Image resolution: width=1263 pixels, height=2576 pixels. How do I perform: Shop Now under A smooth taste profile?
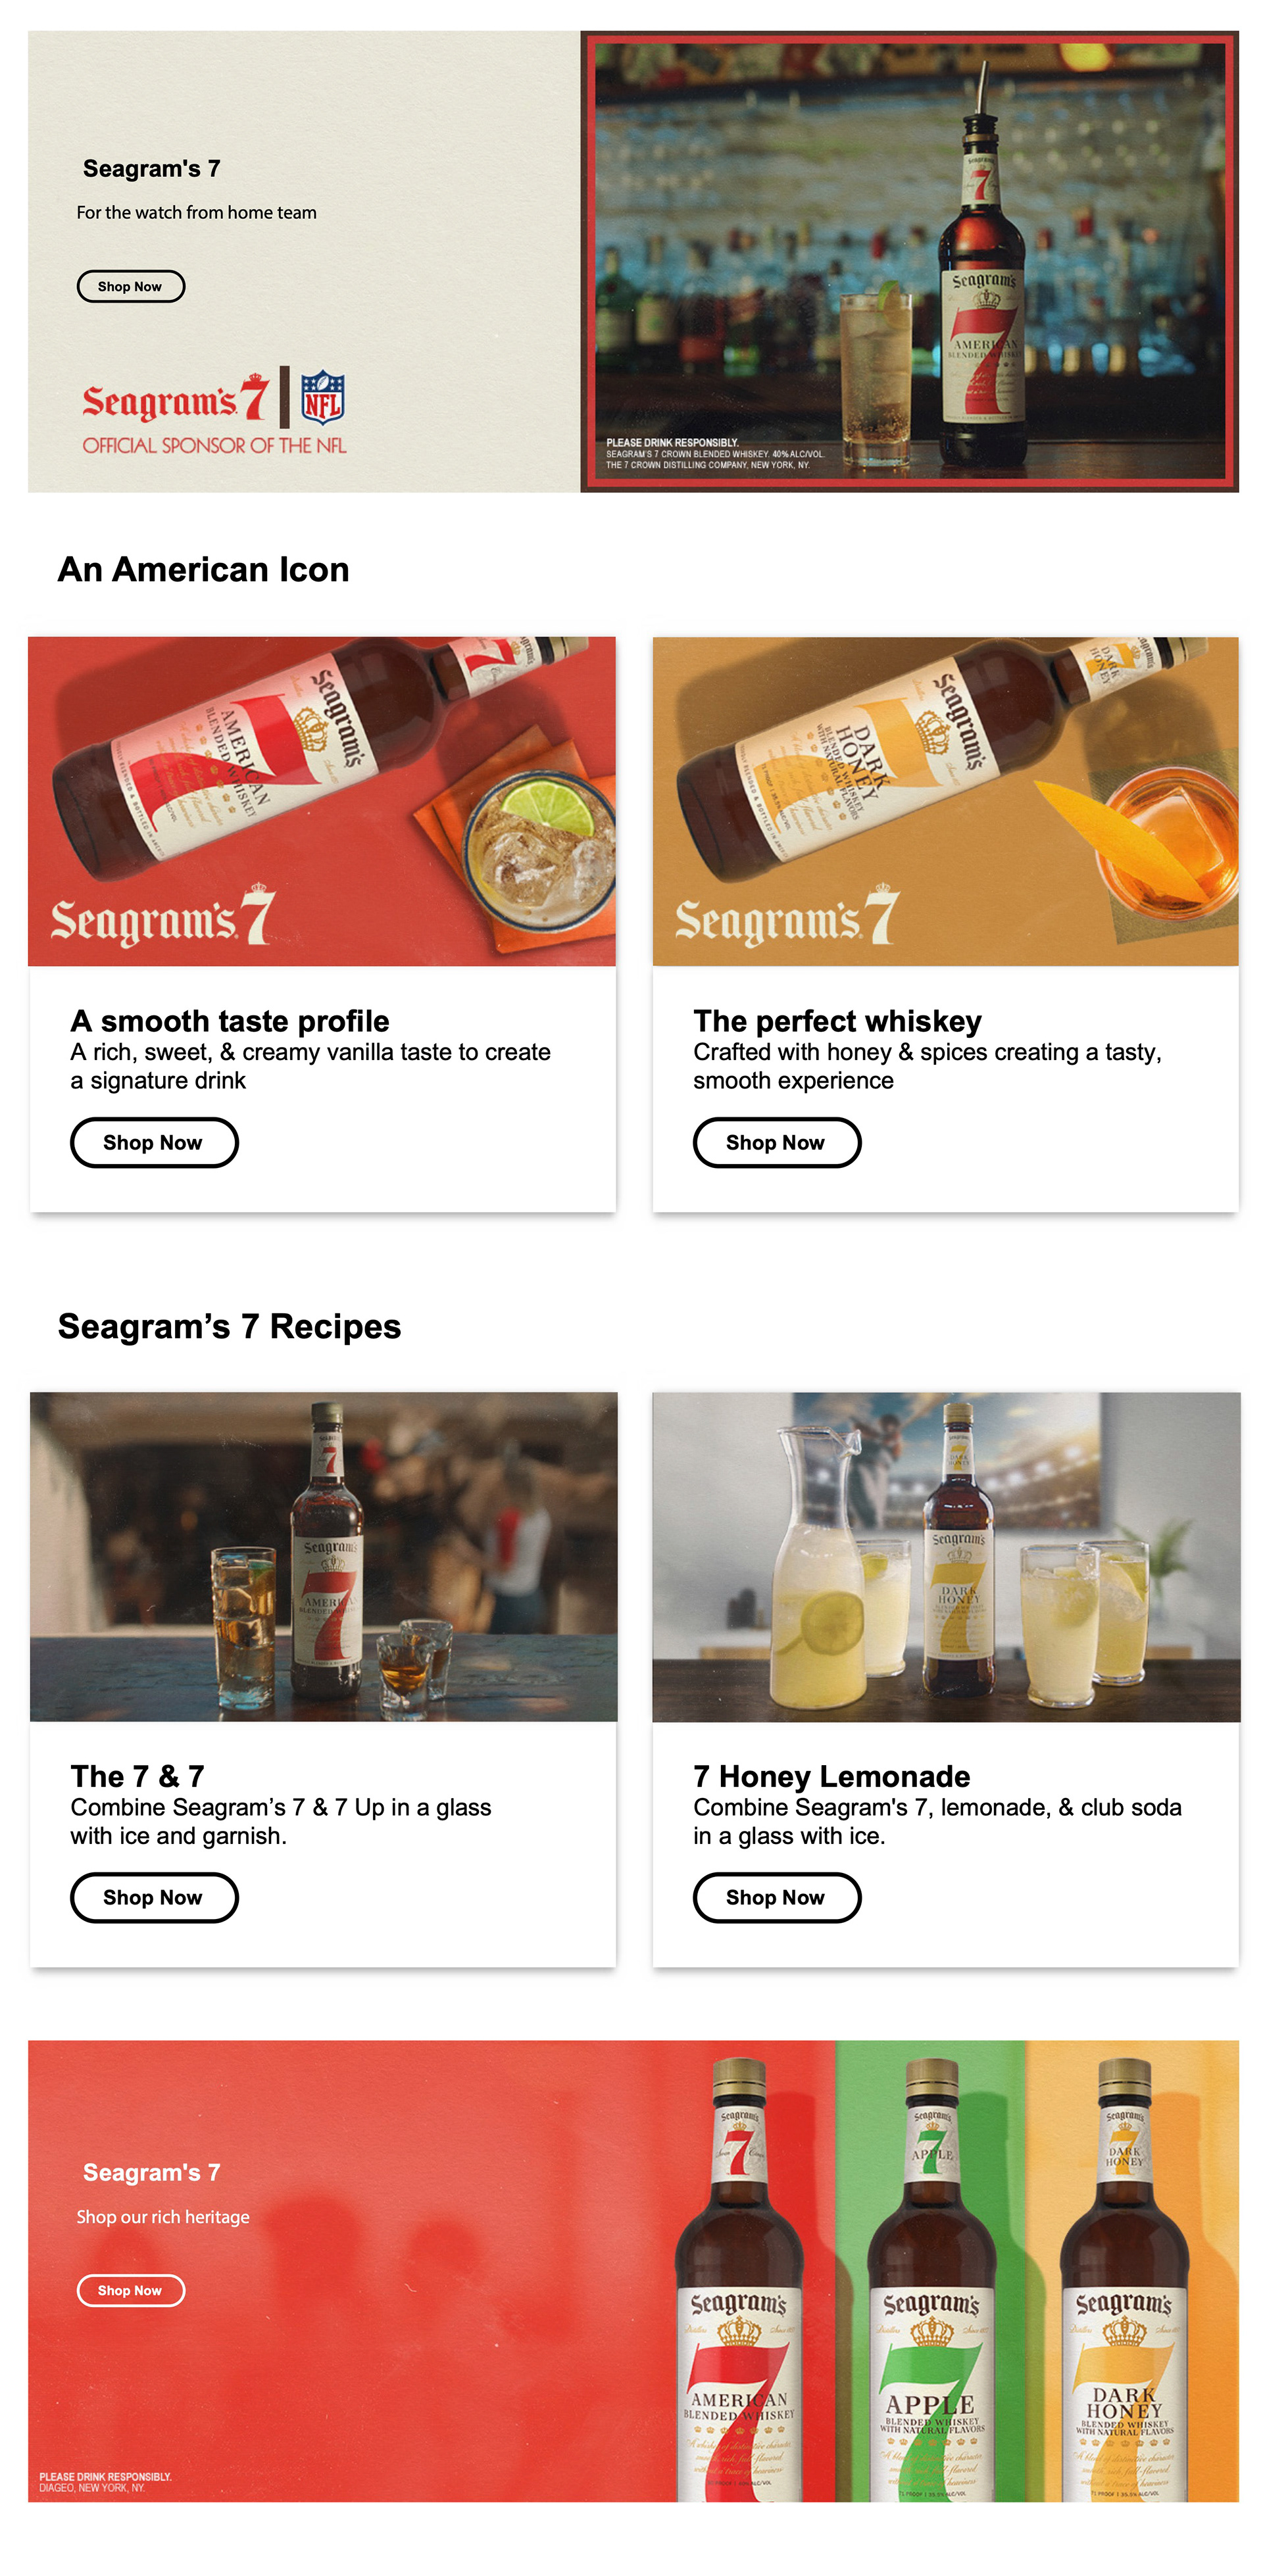point(154,1142)
